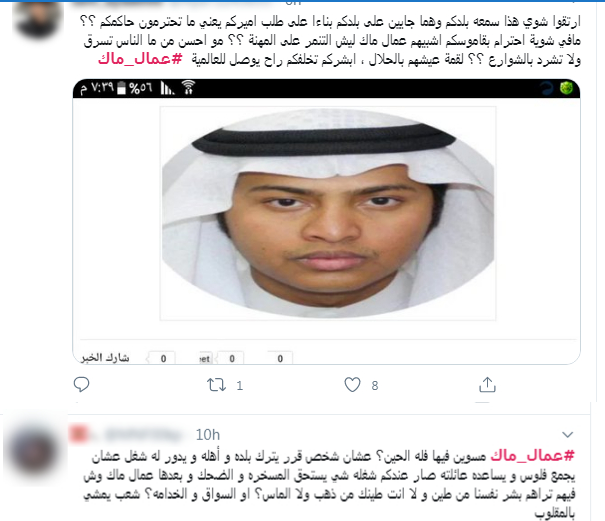
Task: Click the signal bars icon in the embedded screenshot
Action: click(167, 88)
